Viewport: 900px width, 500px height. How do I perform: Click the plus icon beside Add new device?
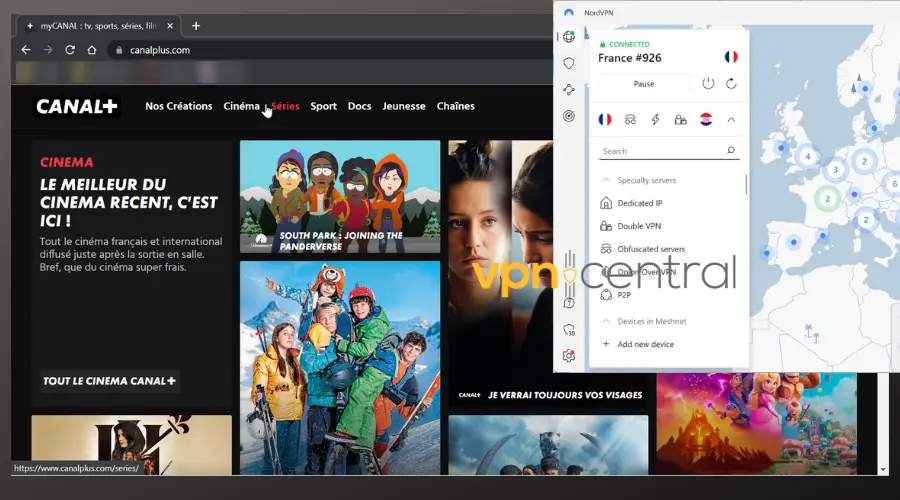click(x=606, y=344)
